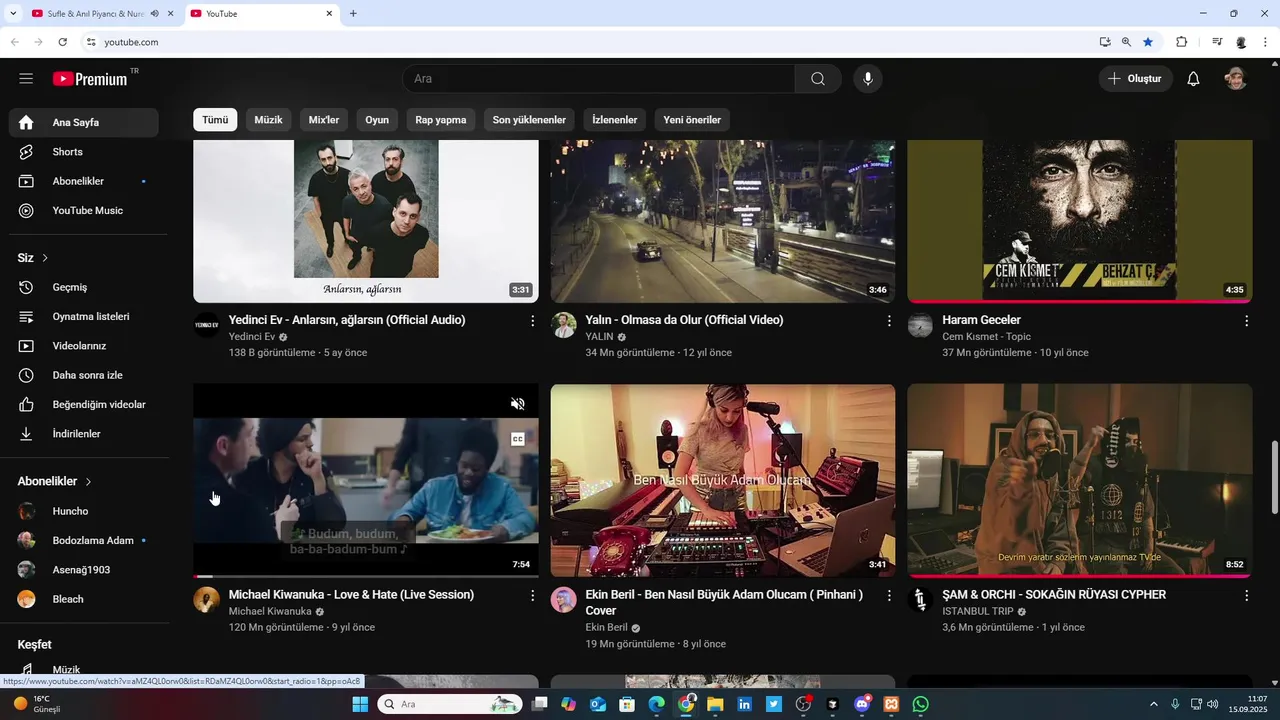The image size is (1280, 720).
Task: Open ISTANBUL TRIP channel avatar
Action: pos(920,599)
